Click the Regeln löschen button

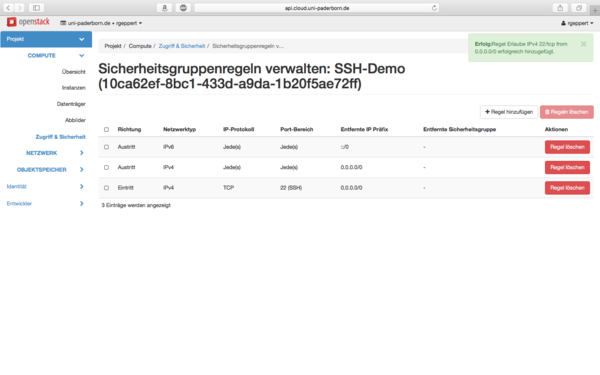click(x=567, y=112)
